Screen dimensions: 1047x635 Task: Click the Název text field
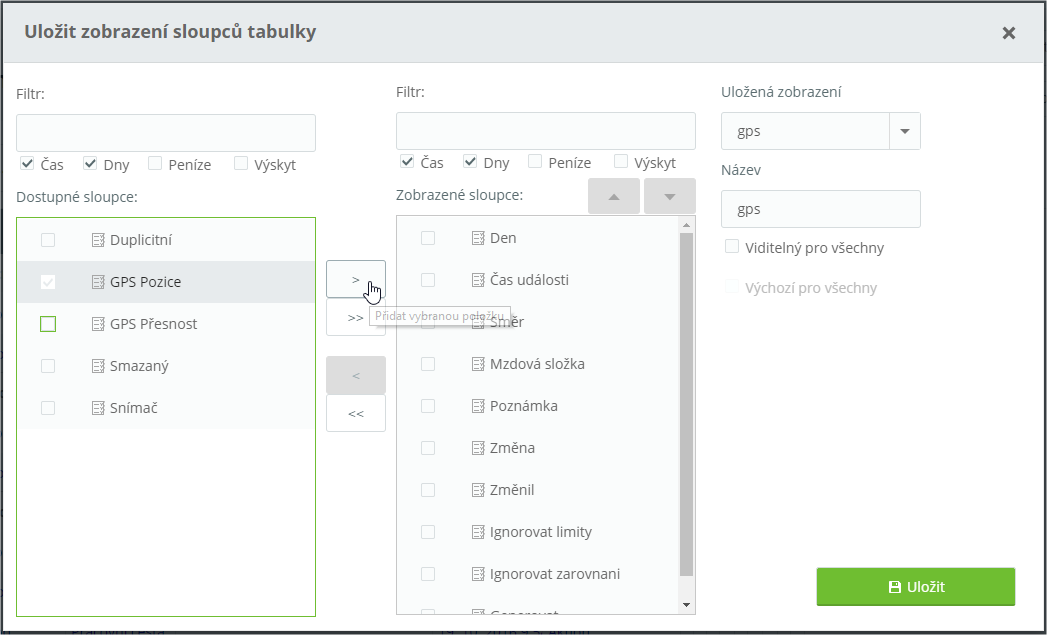pyautogui.click(x=820, y=209)
